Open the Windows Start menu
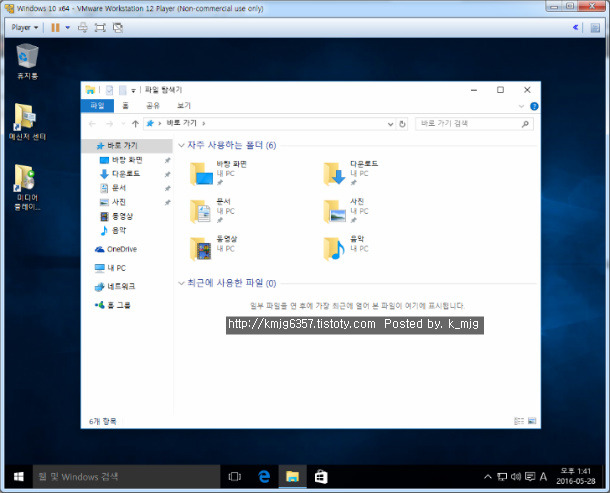This screenshot has width=610, height=493. pyautogui.click(x=18, y=477)
